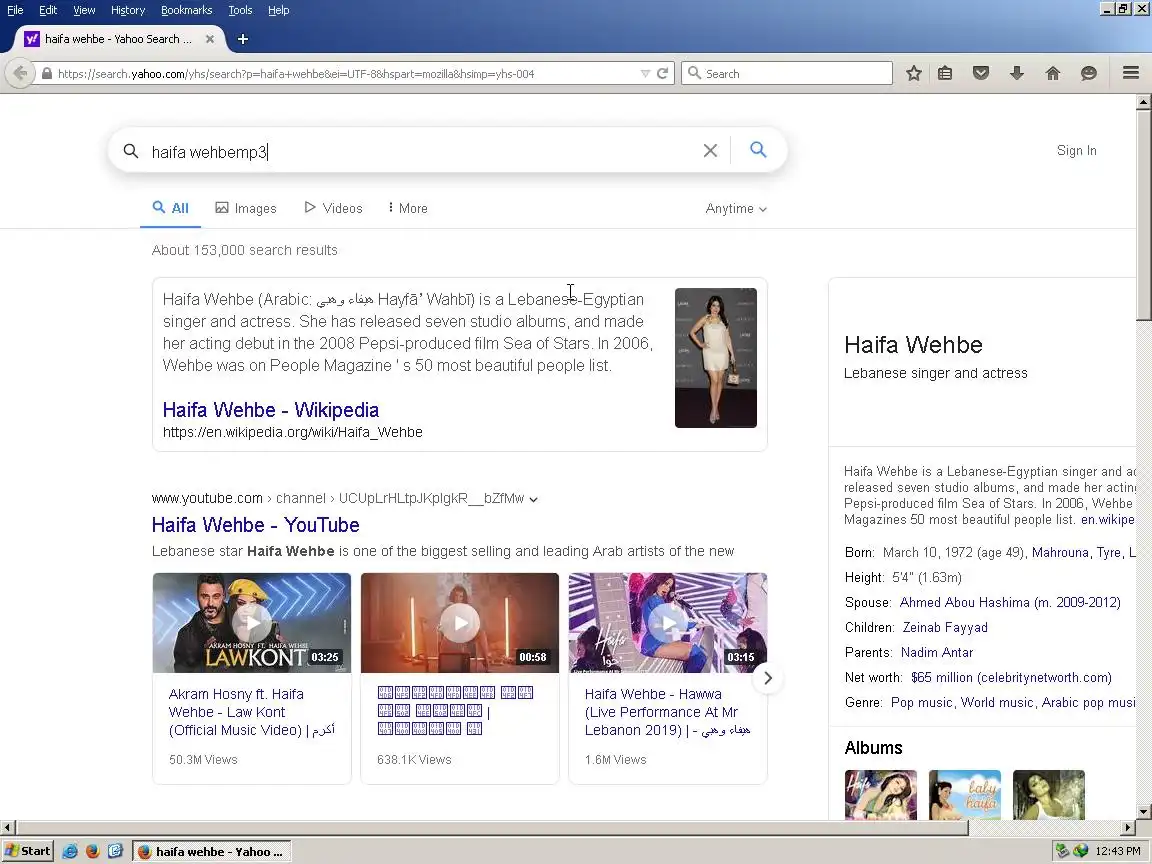Open the Hello chat bubble icon
This screenshot has width=1152, height=864.
pyautogui.click(x=1089, y=73)
